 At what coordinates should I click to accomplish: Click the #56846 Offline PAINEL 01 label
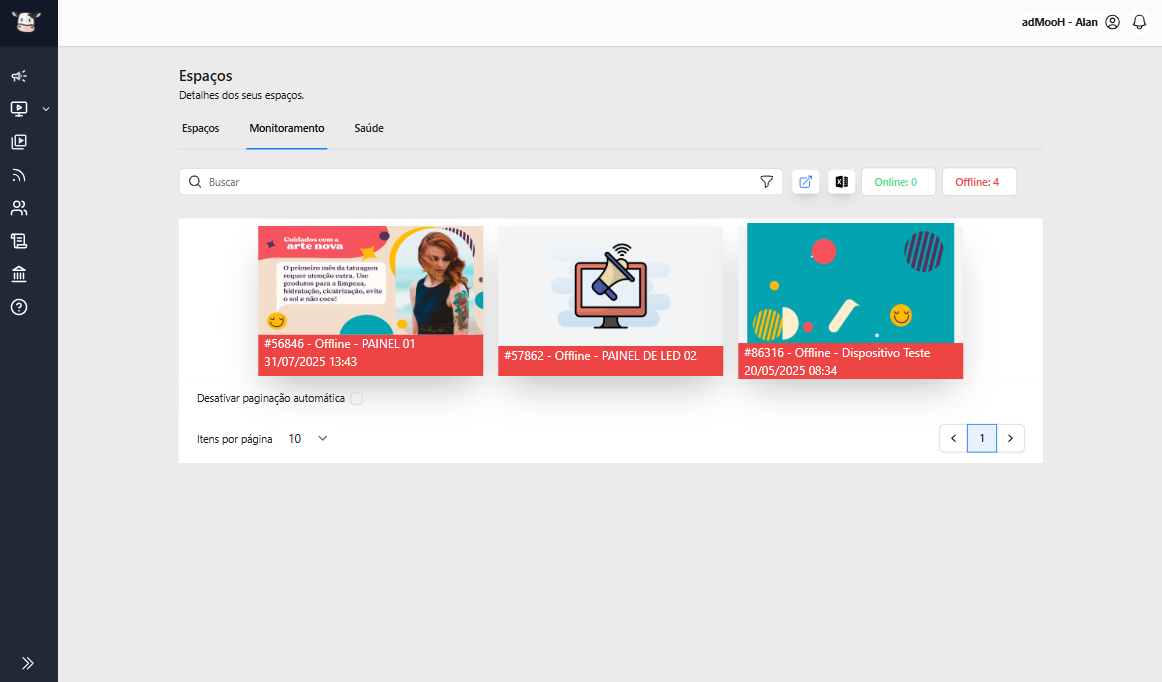[371, 355]
